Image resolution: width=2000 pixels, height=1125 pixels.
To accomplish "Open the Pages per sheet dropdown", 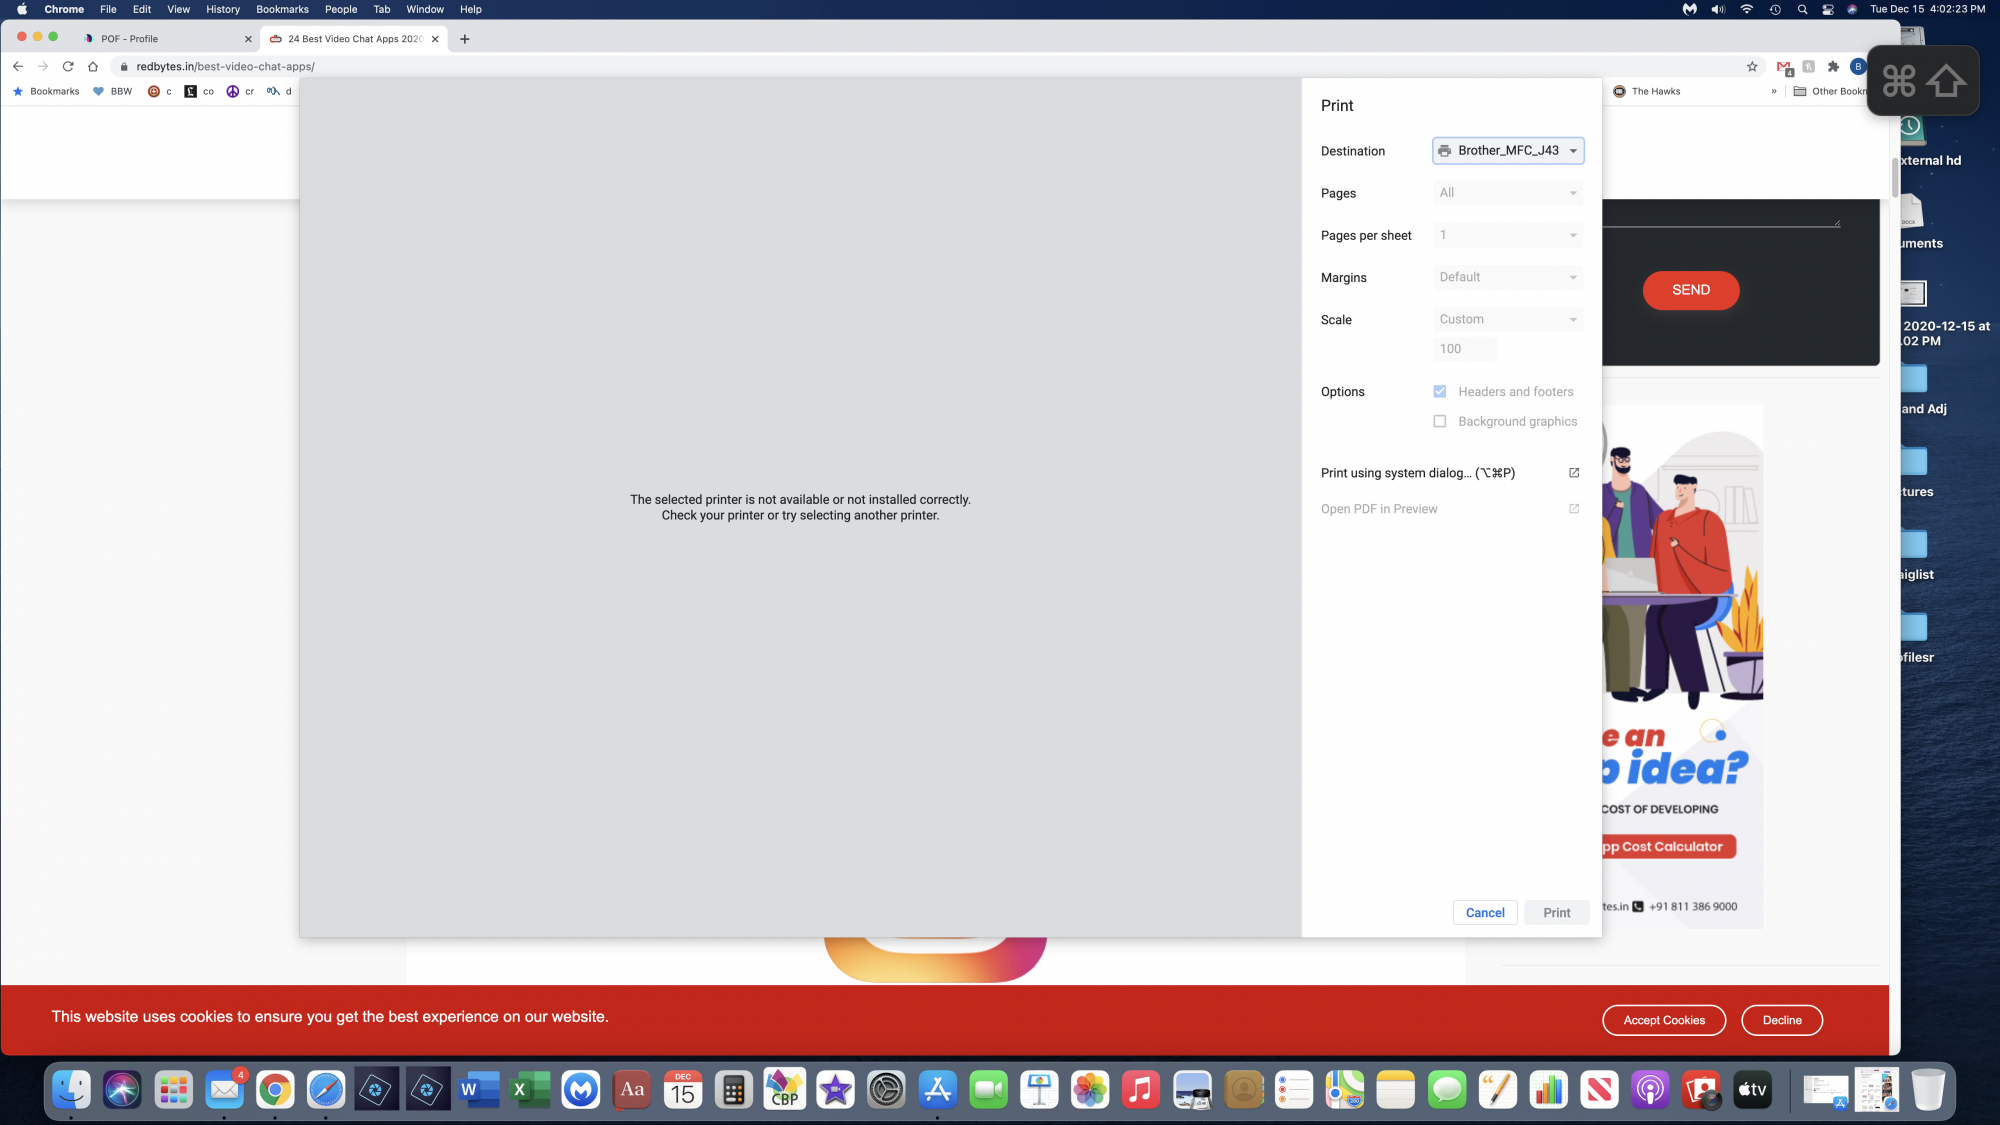I will 1508,236.
